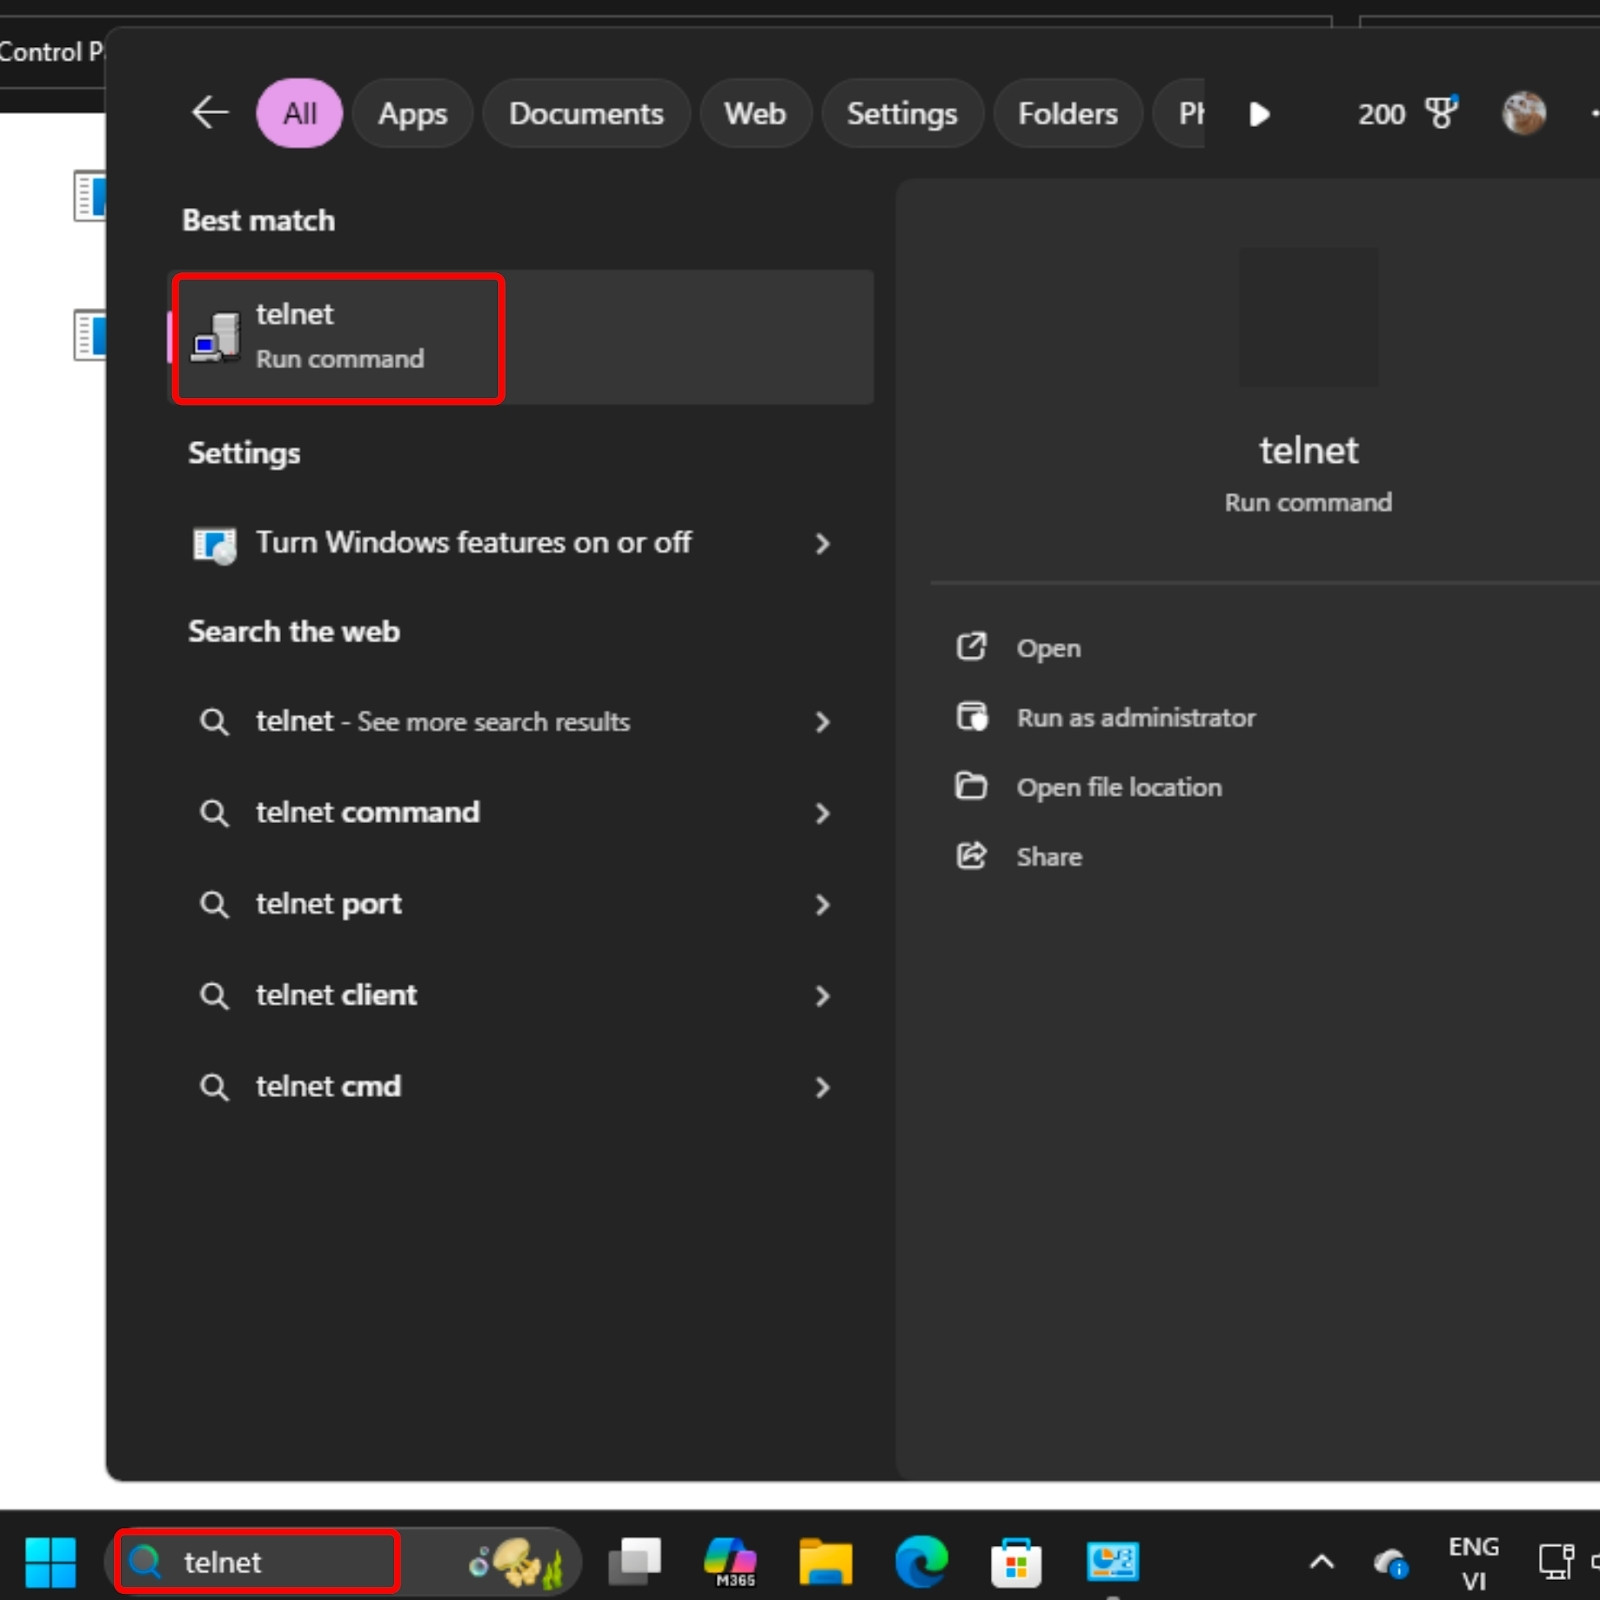Viewport: 1600px width, 1600px height.
Task: Open Microsoft Store from the taskbar
Action: (1016, 1562)
